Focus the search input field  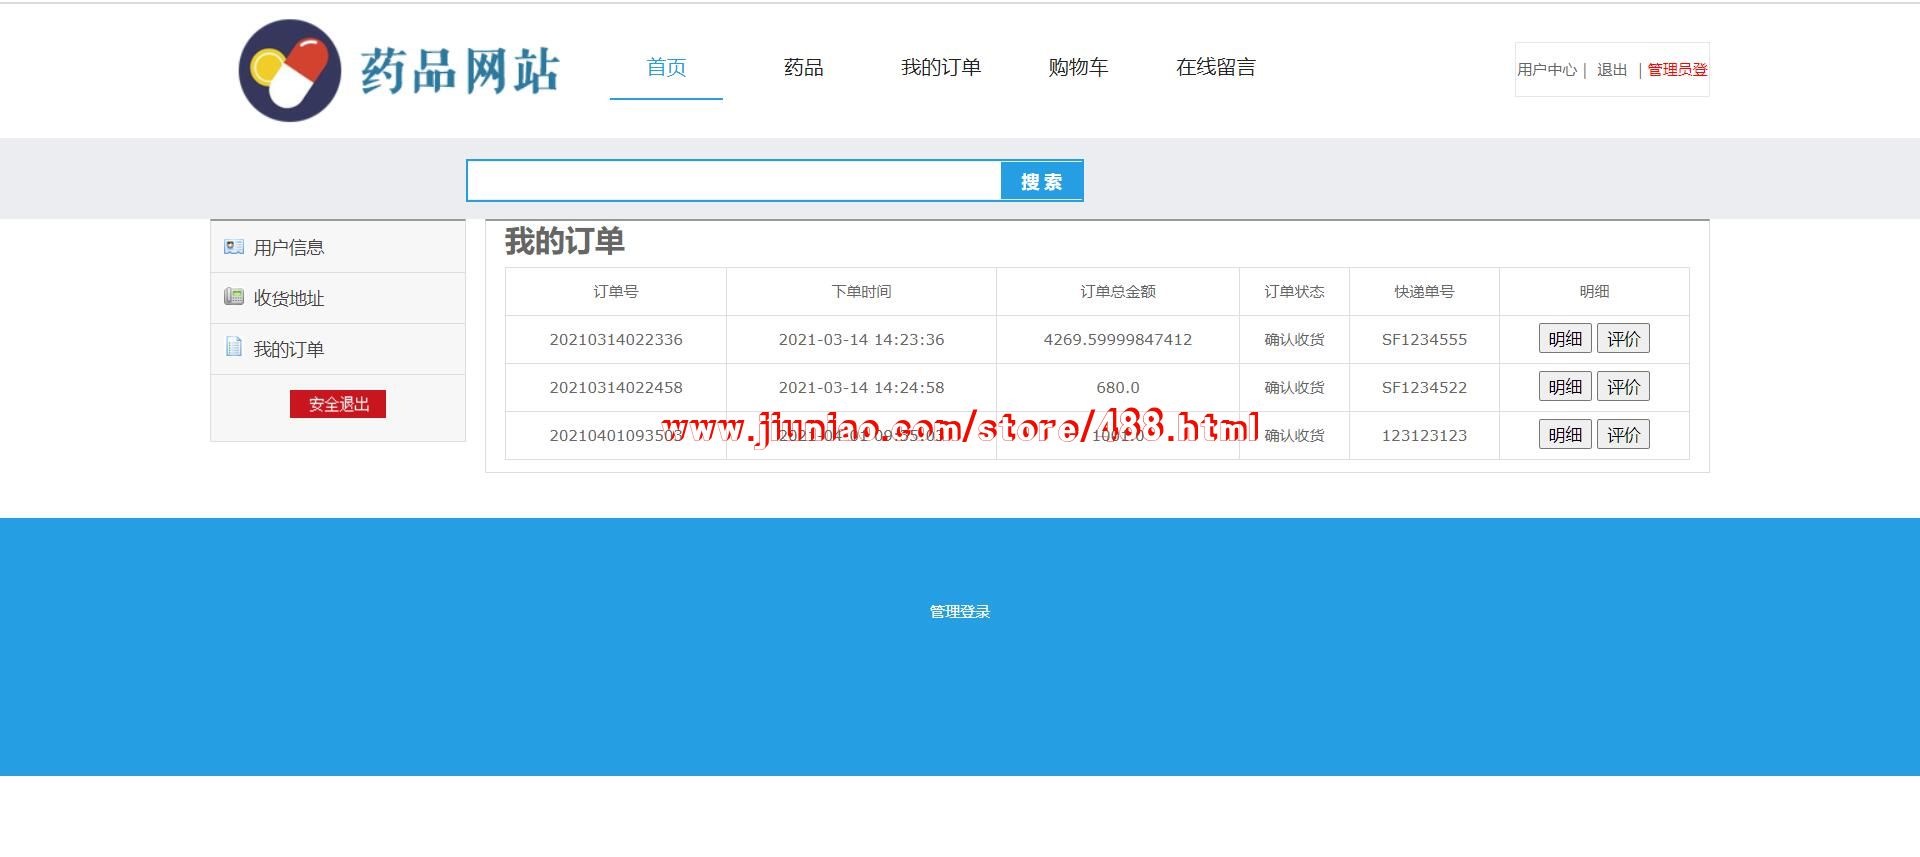pos(733,181)
